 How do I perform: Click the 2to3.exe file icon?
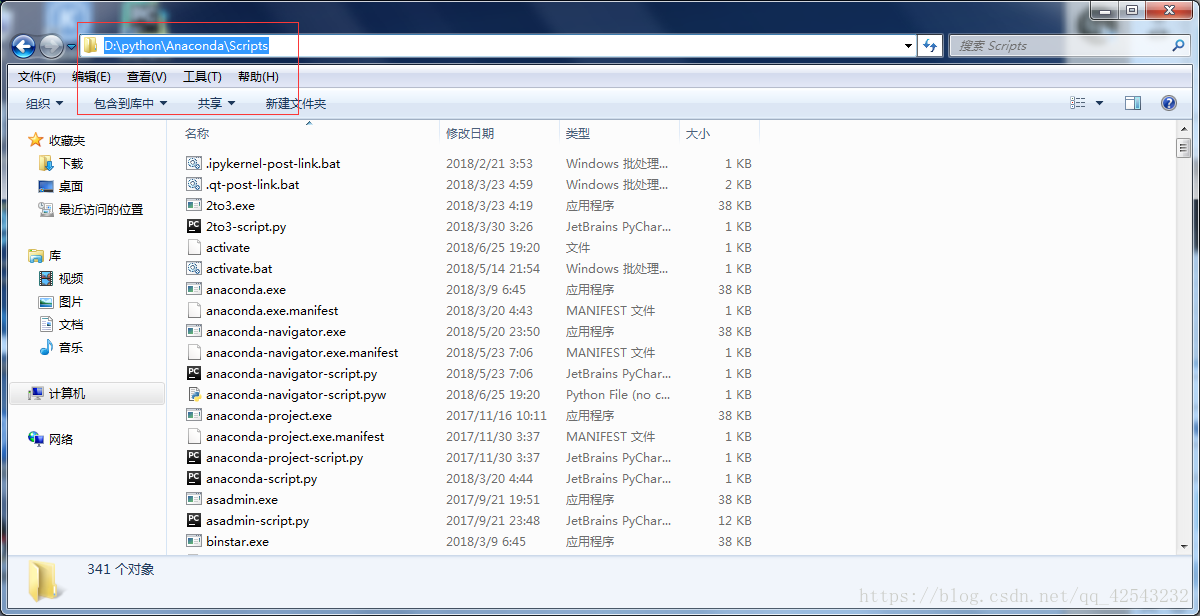[194, 205]
